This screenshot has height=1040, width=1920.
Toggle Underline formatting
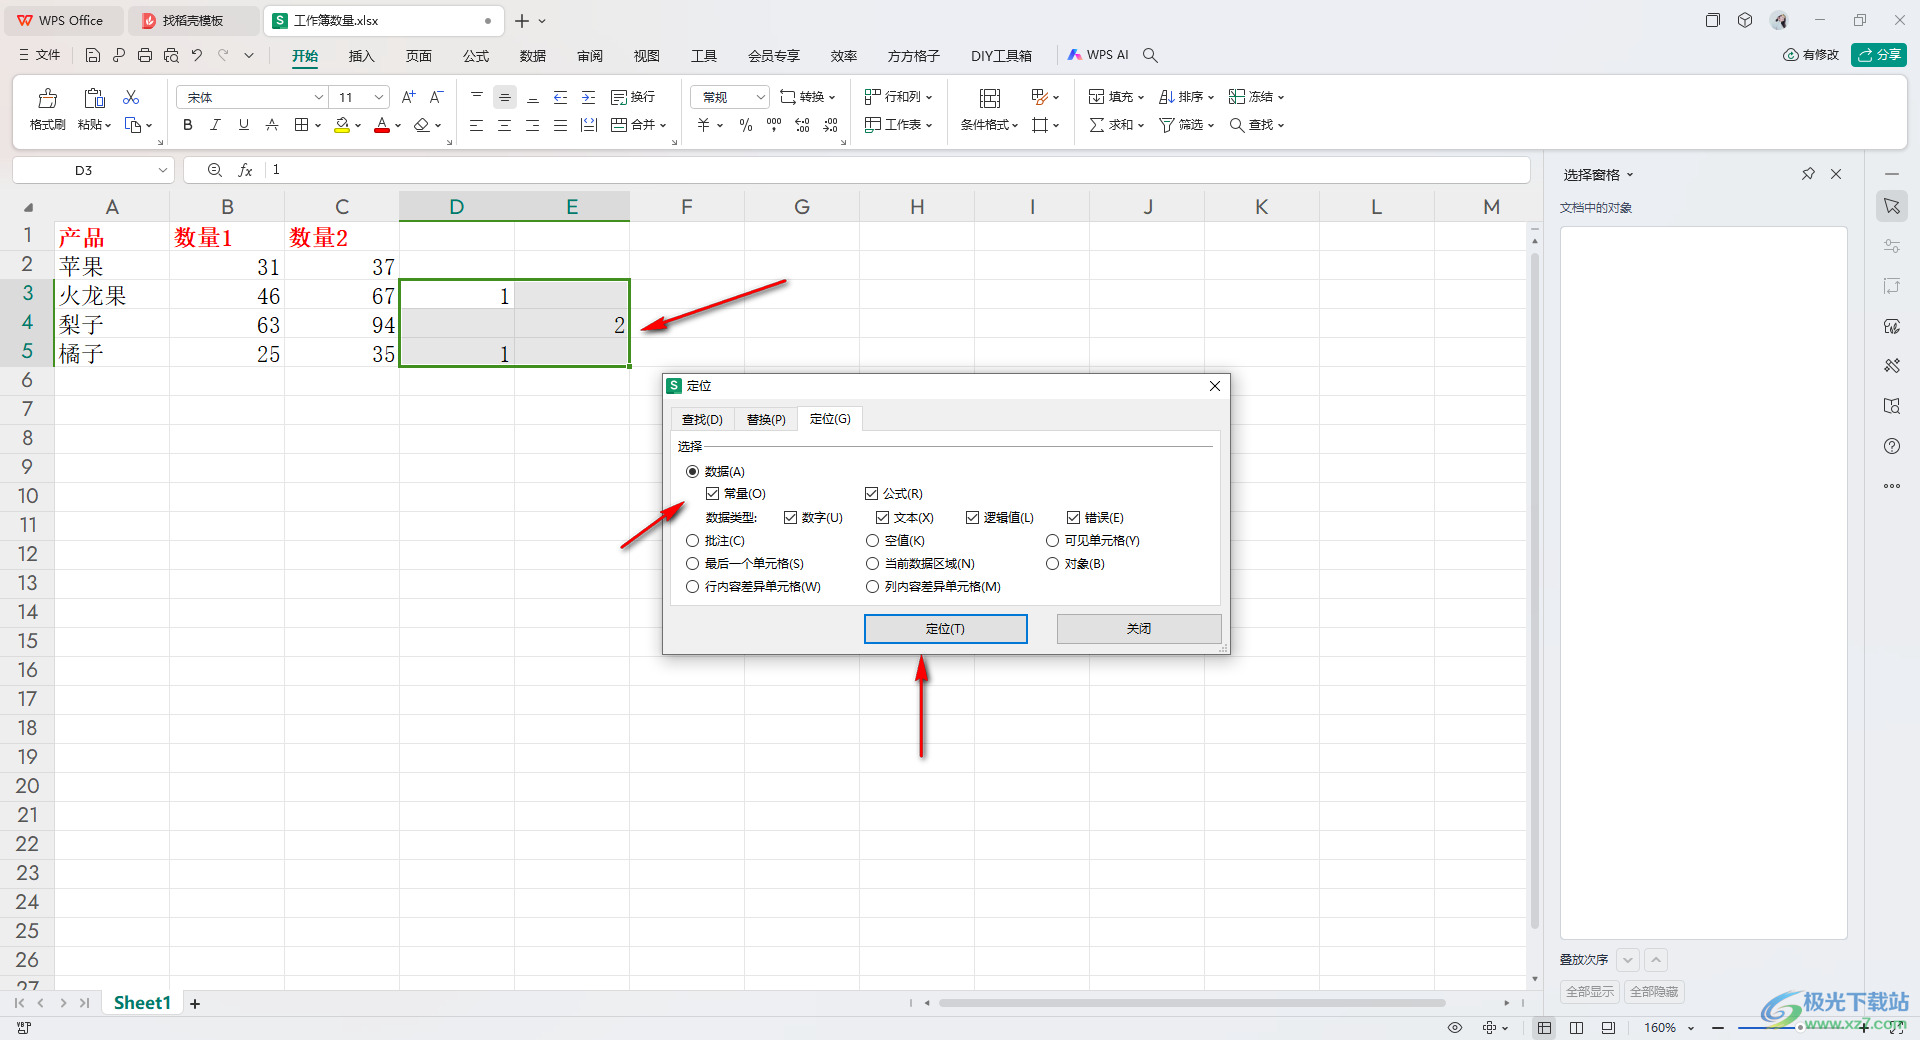click(243, 125)
